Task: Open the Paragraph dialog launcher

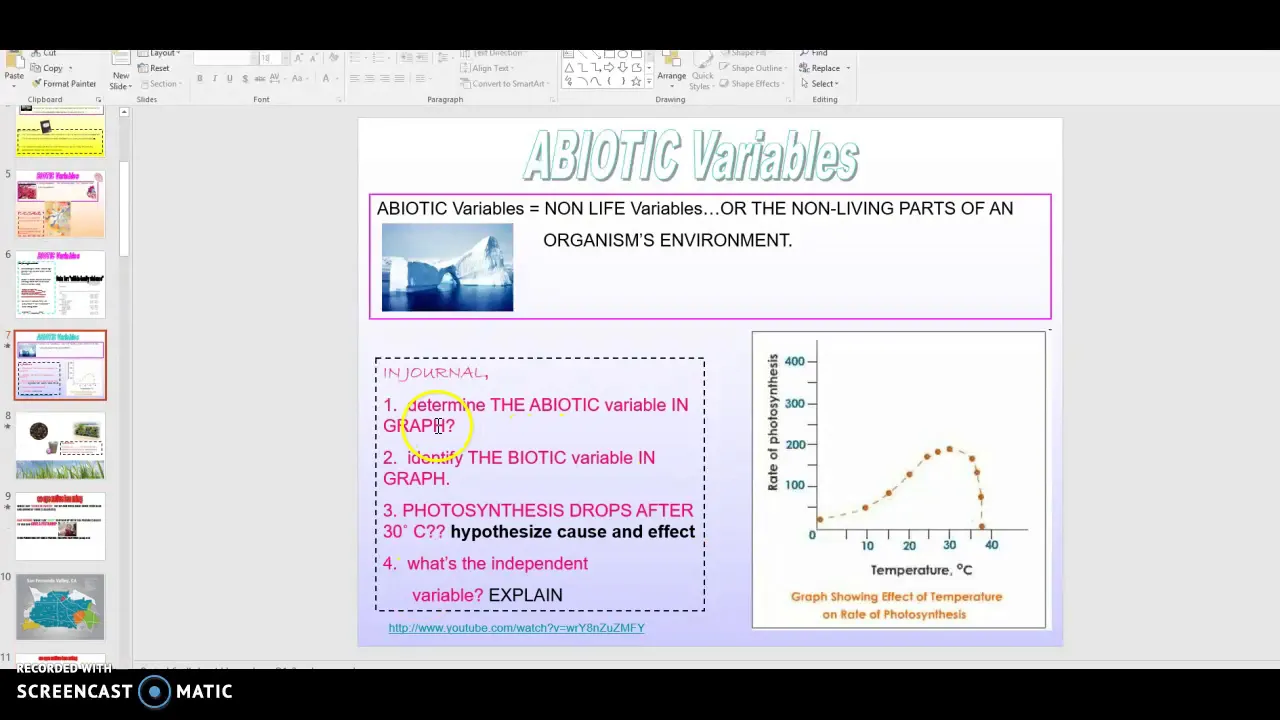Action: pos(552,100)
